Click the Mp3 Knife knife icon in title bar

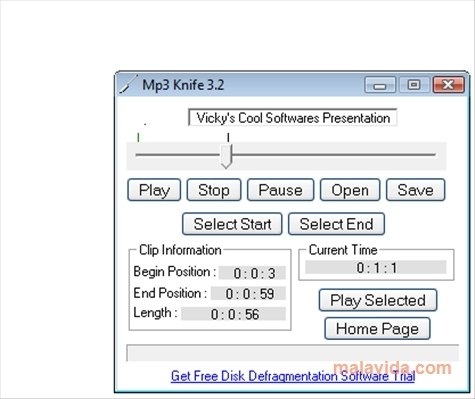pos(128,84)
